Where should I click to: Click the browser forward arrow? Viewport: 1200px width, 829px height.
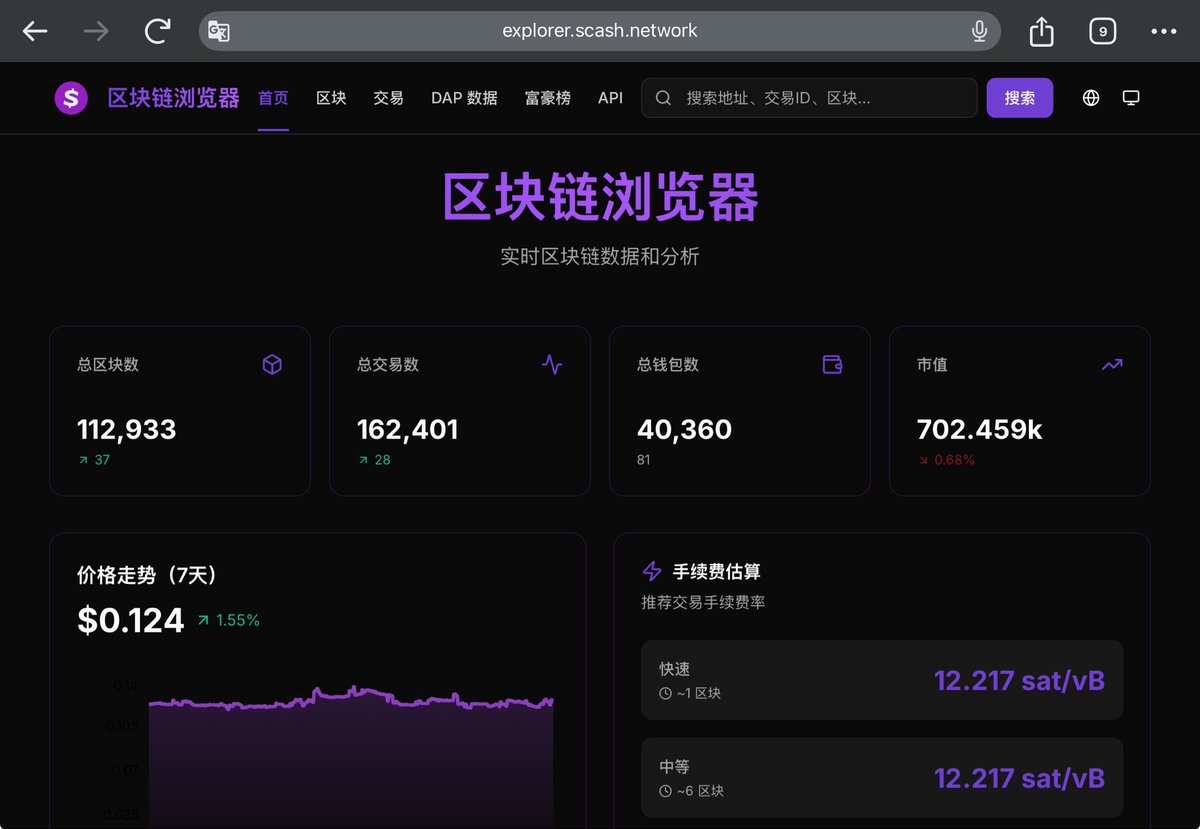point(96,32)
